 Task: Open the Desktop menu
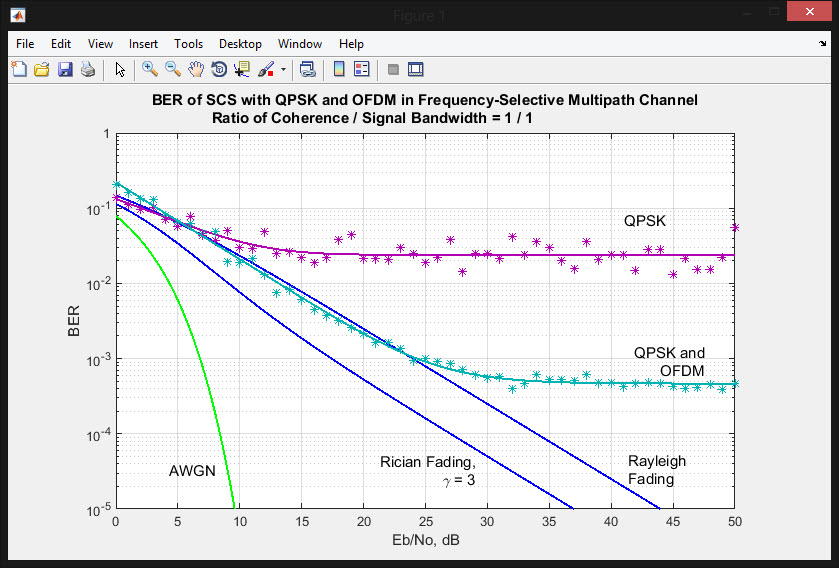tap(240, 44)
